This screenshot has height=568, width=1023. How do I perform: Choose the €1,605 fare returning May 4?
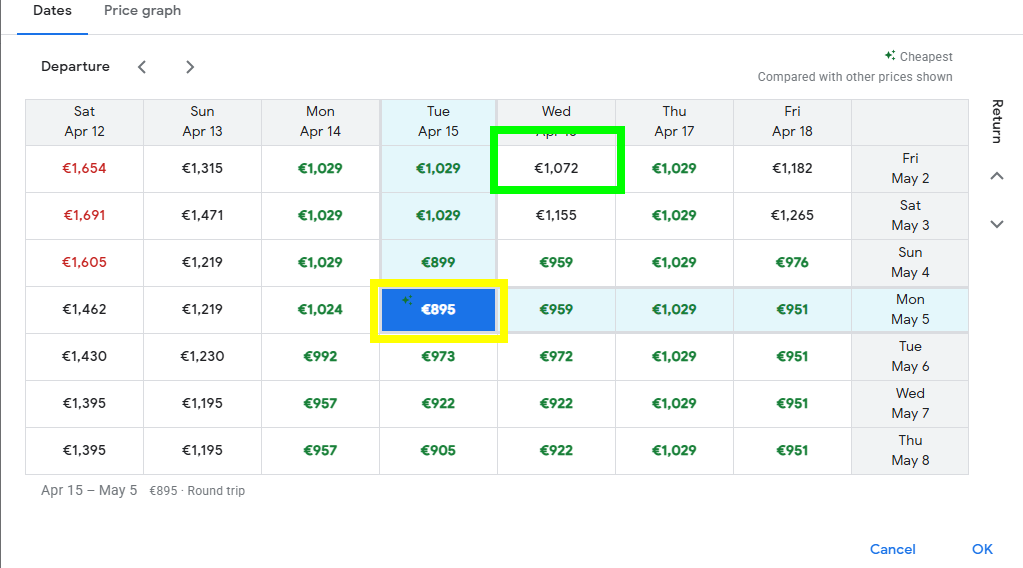pyautogui.click(x=84, y=262)
